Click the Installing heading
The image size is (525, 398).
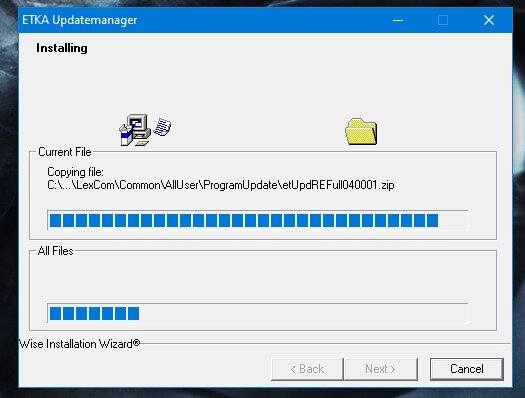pyautogui.click(x=62, y=48)
